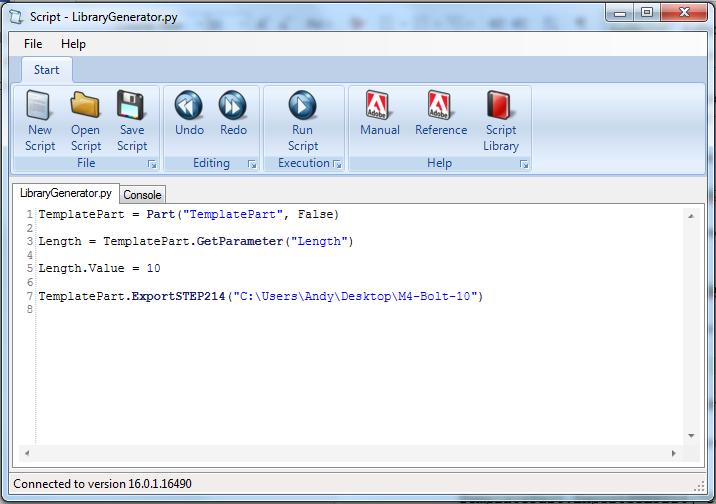The height and width of the screenshot is (504, 716).
Task: Click the horizontal scrollbar right arrow
Action: point(674,453)
